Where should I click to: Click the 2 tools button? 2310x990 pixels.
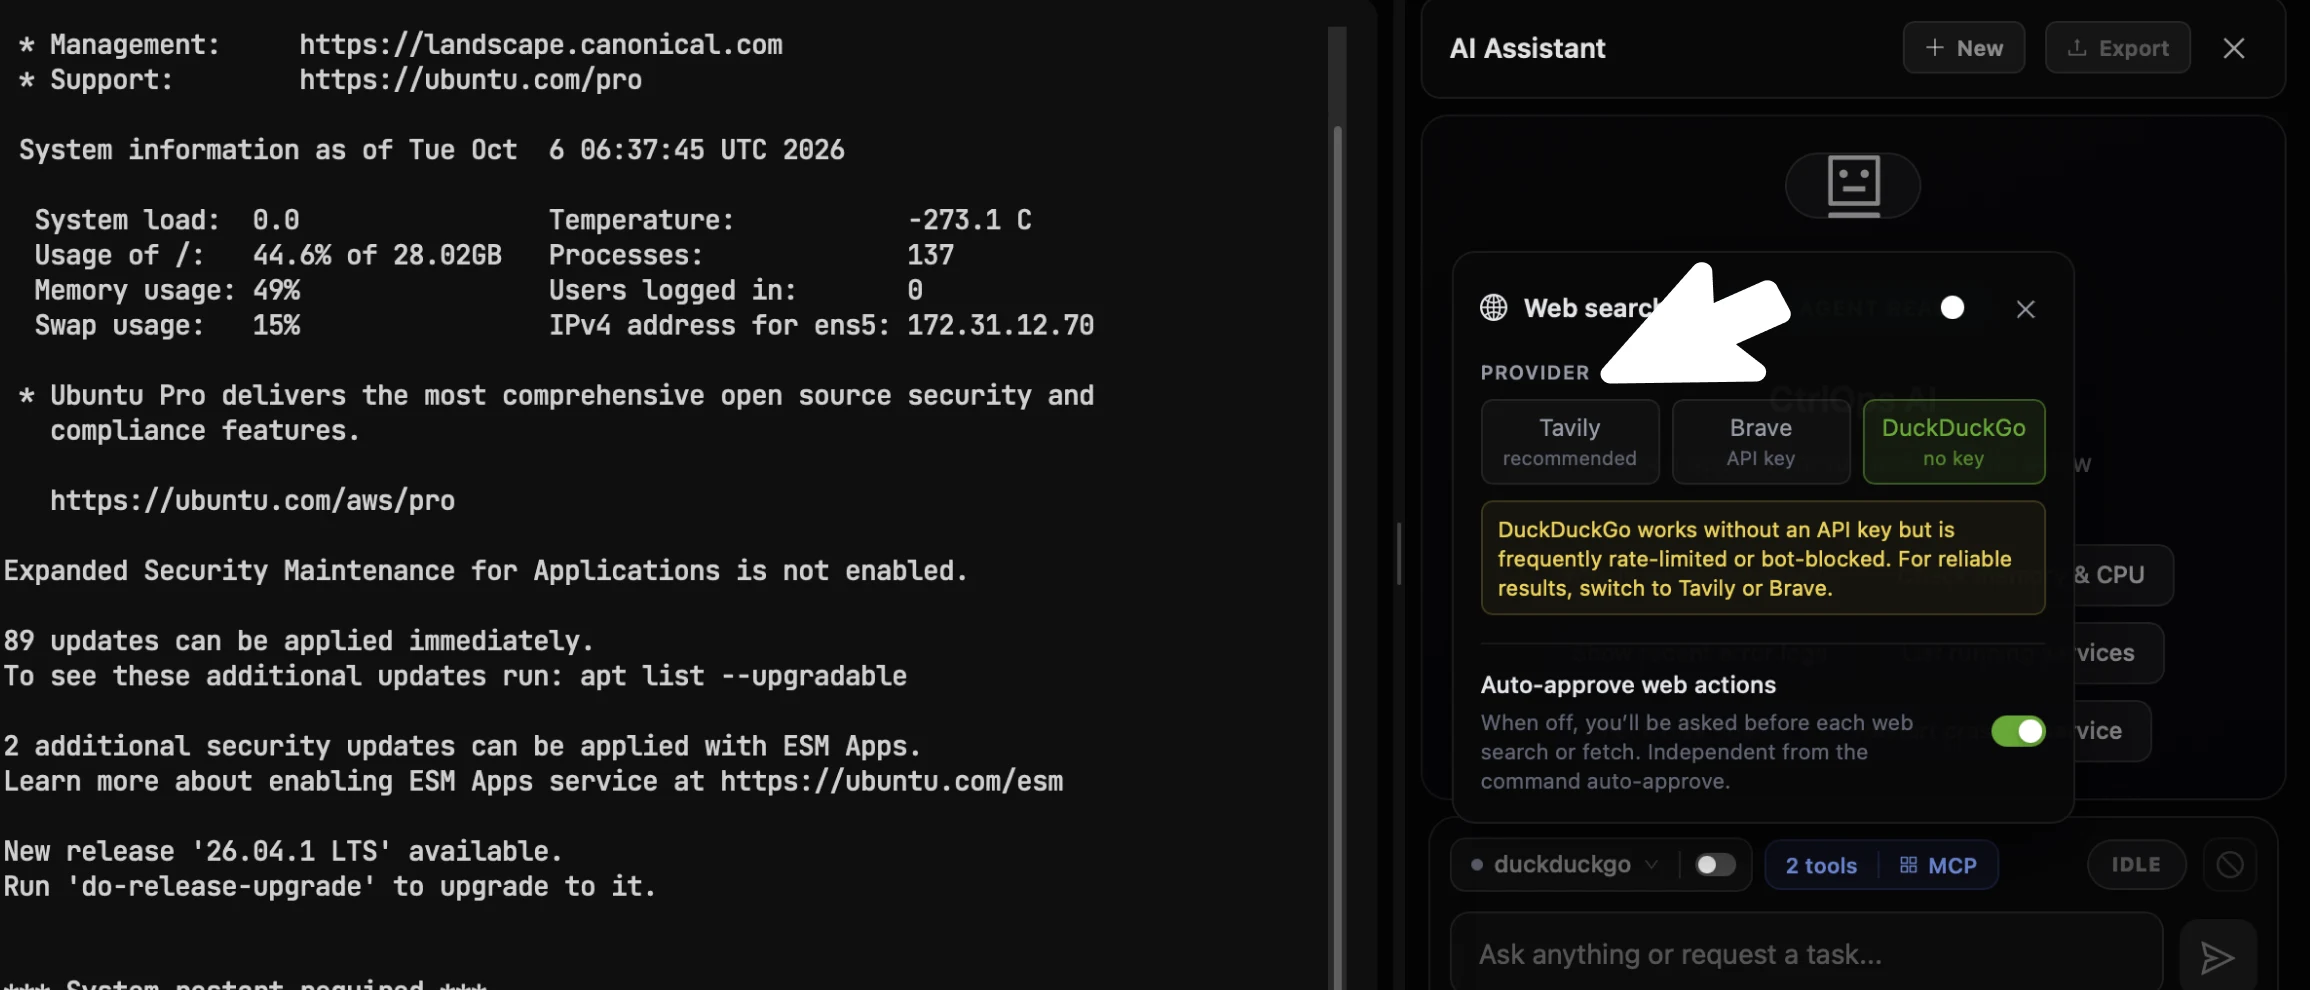[1821, 866]
